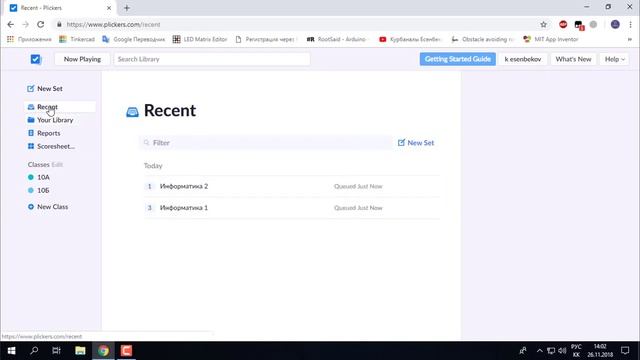Click the number badge of Информатика 2
Screen dimensions: 640x360
point(149,186)
